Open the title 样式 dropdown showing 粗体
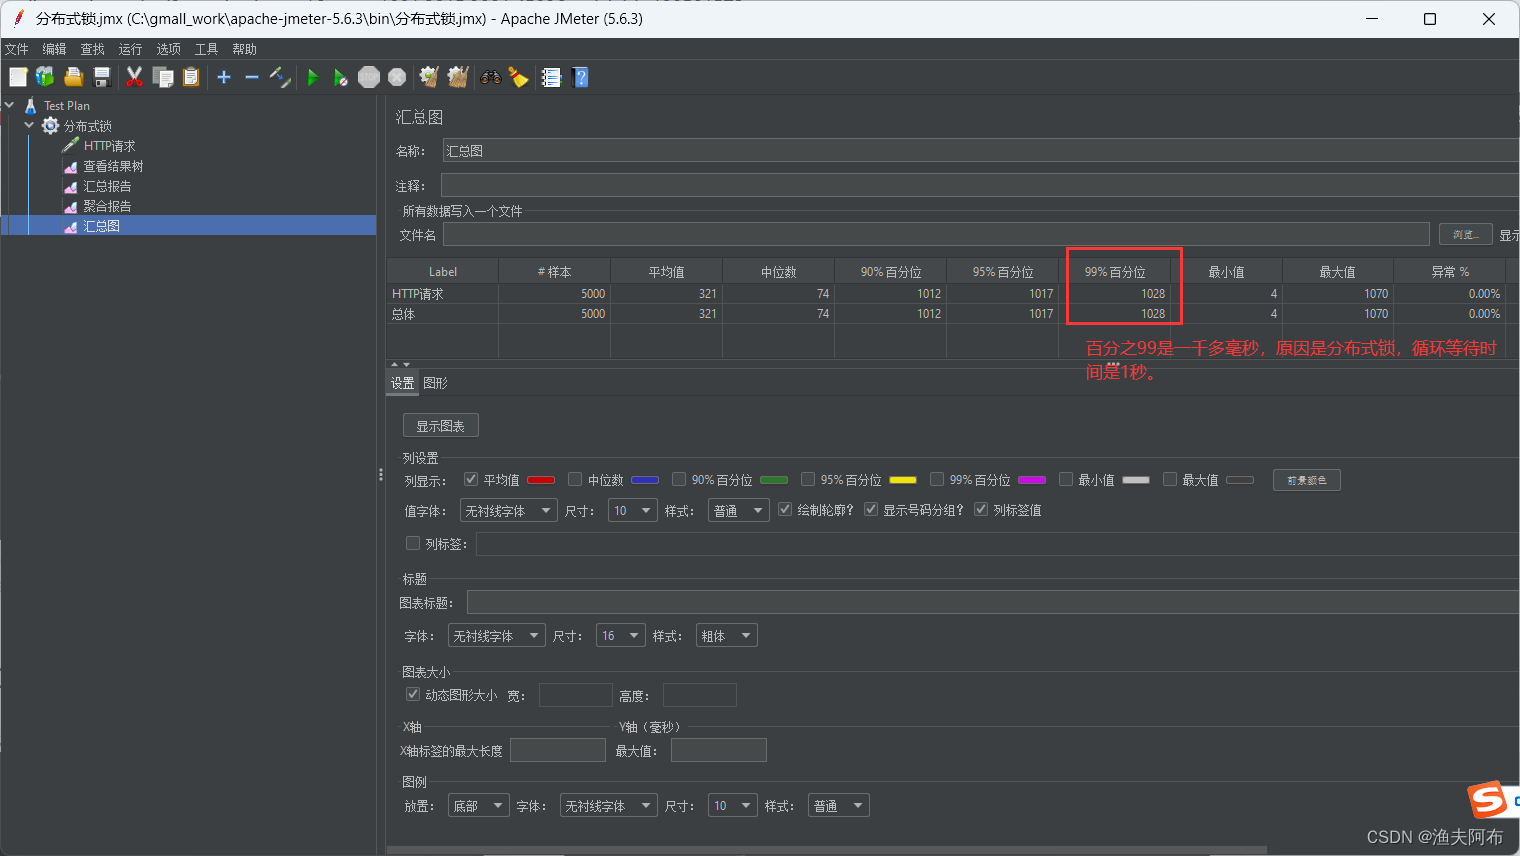This screenshot has width=1520, height=856. click(x=727, y=635)
